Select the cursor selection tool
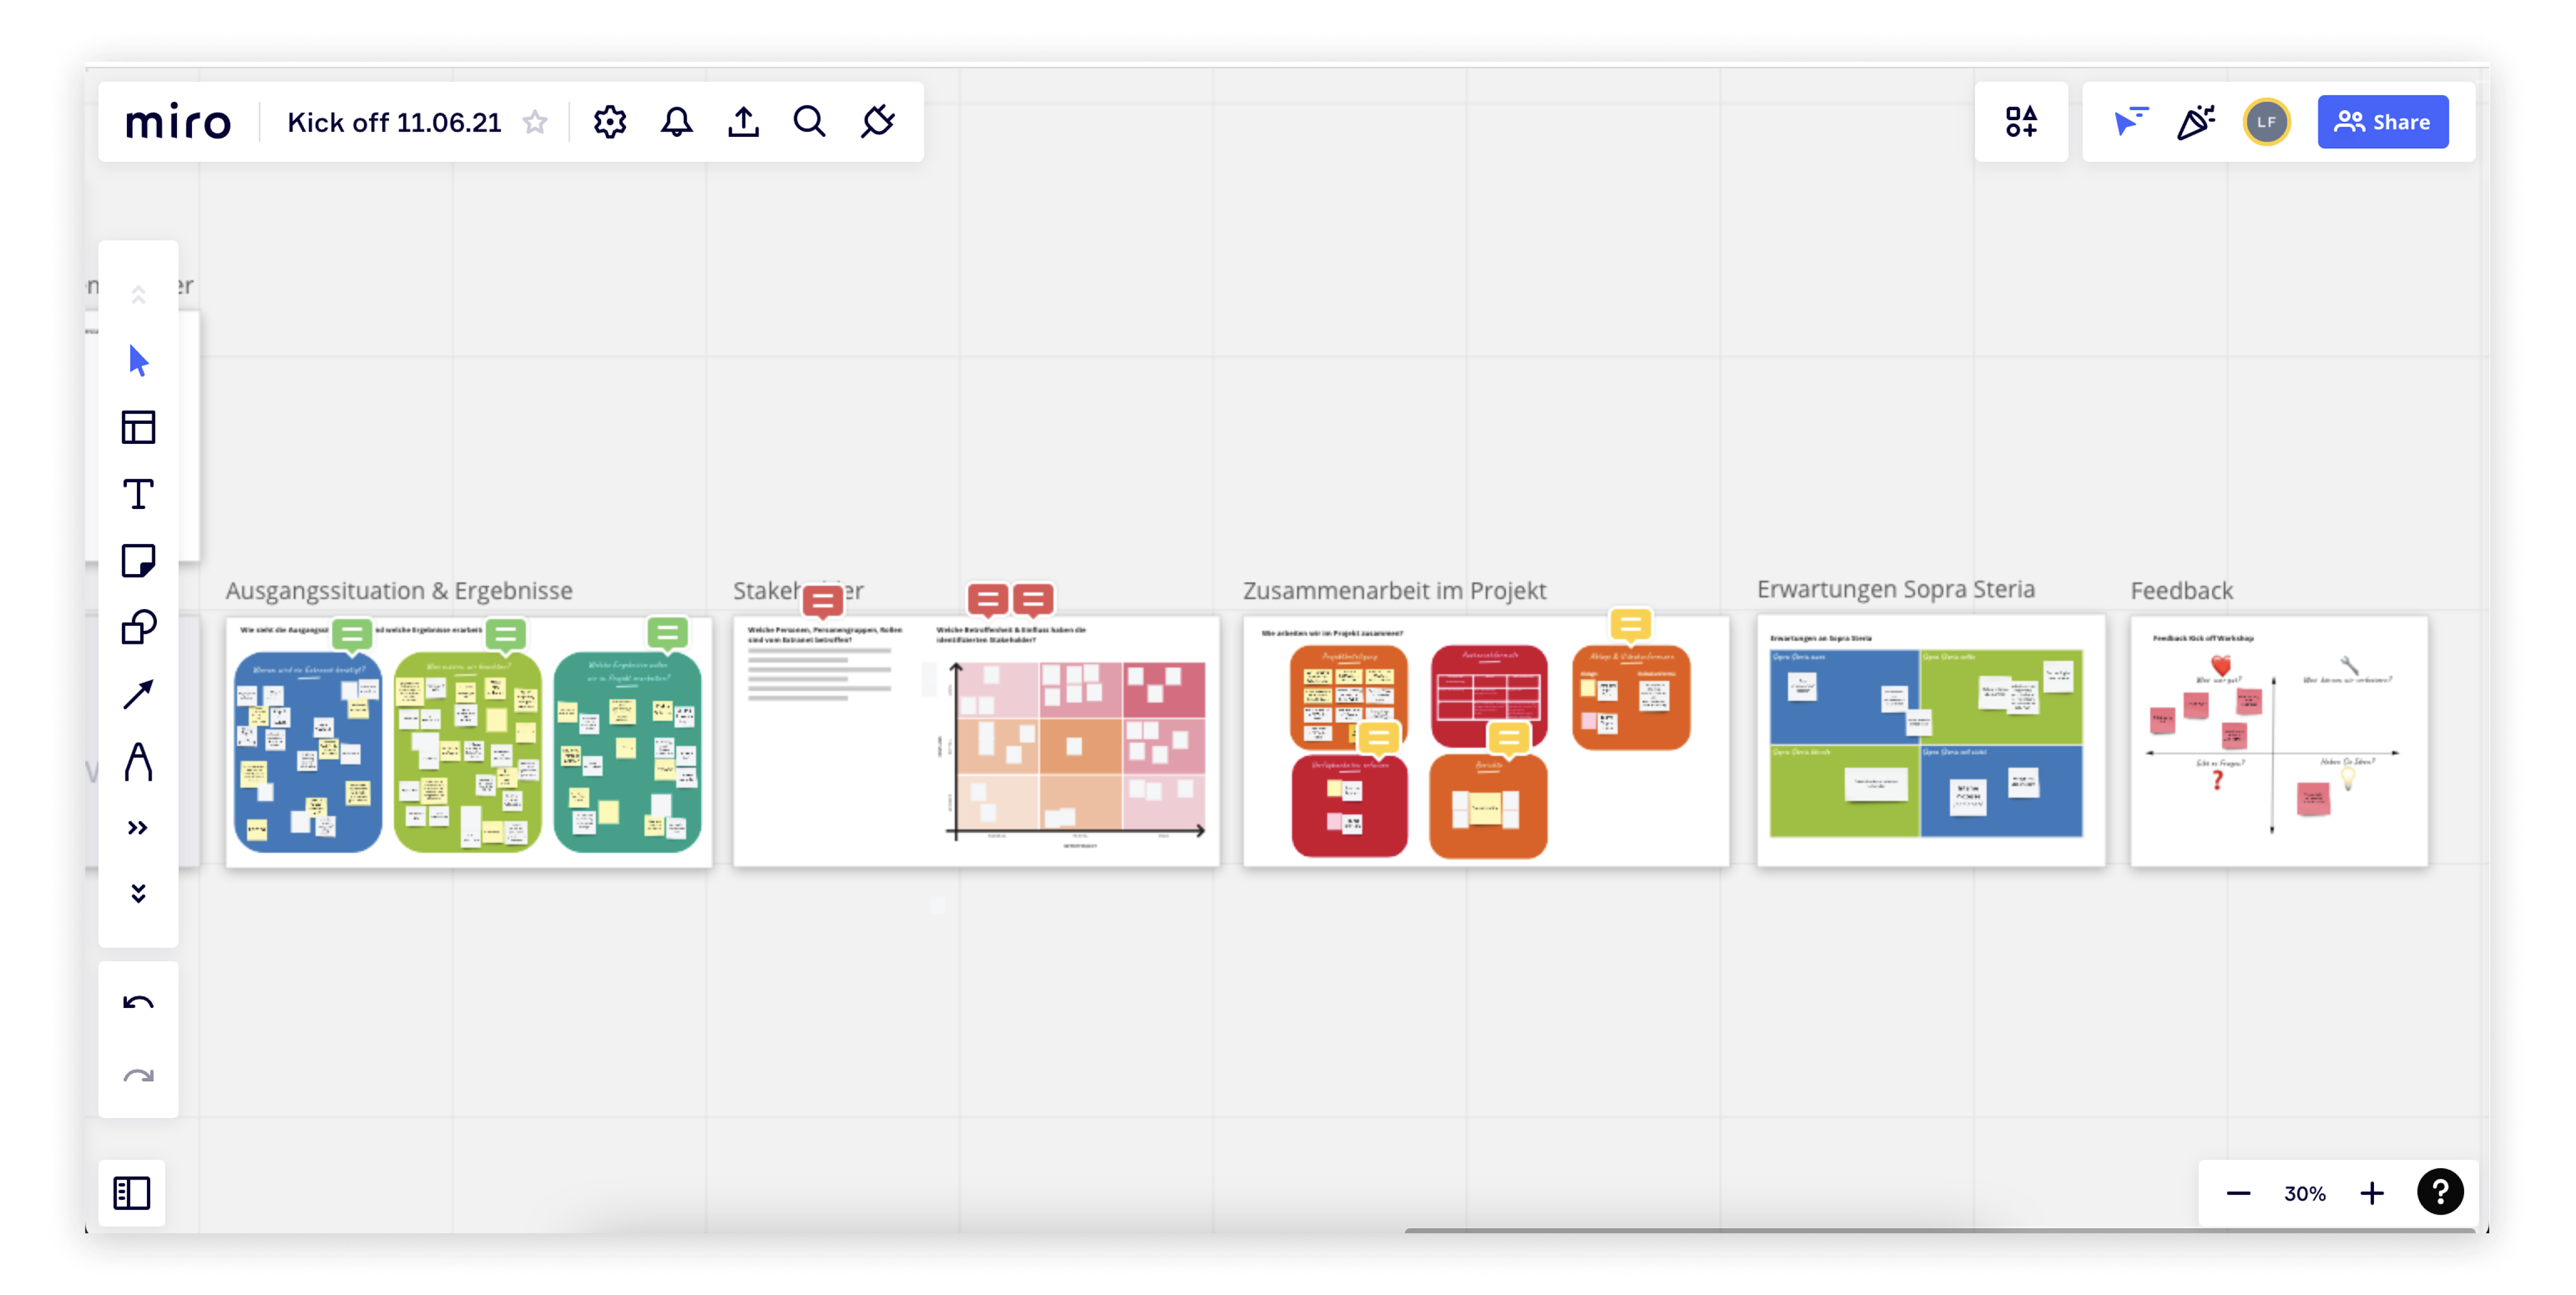This screenshot has height=1295, width=2576. point(138,361)
